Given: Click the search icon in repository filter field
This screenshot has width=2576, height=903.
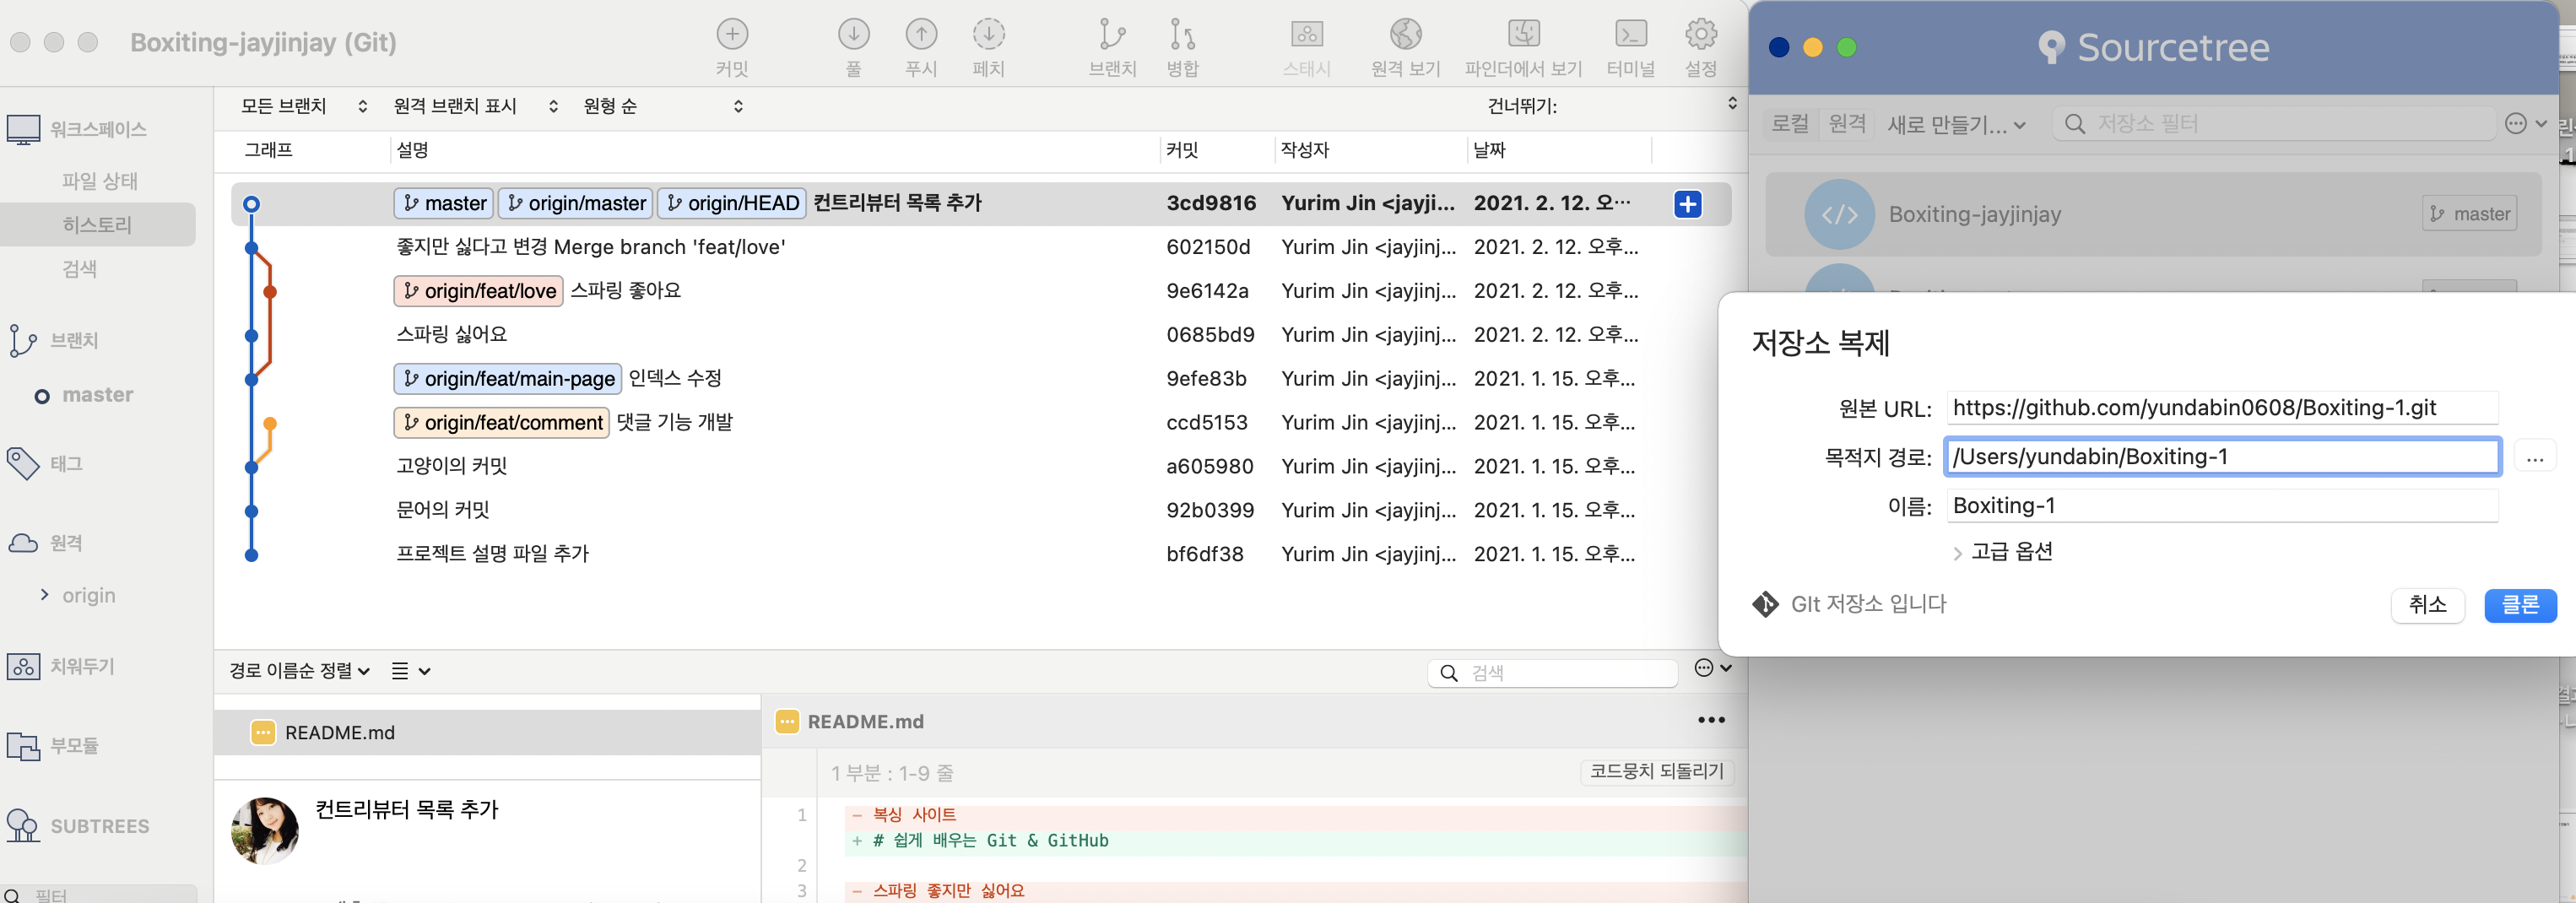Looking at the screenshot, I should 2074,124.
